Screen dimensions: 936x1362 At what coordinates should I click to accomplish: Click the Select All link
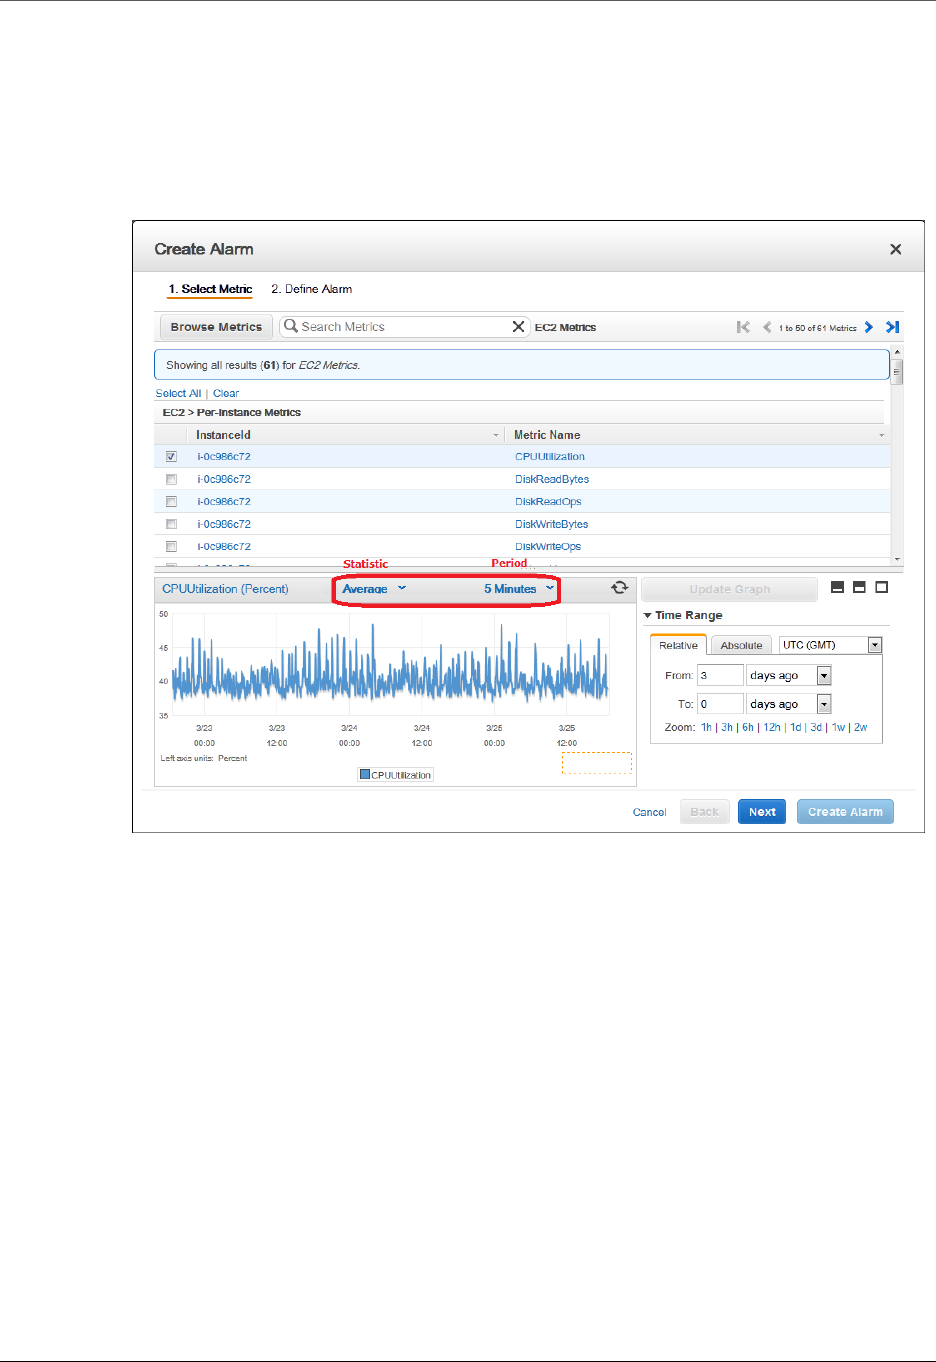178,394
